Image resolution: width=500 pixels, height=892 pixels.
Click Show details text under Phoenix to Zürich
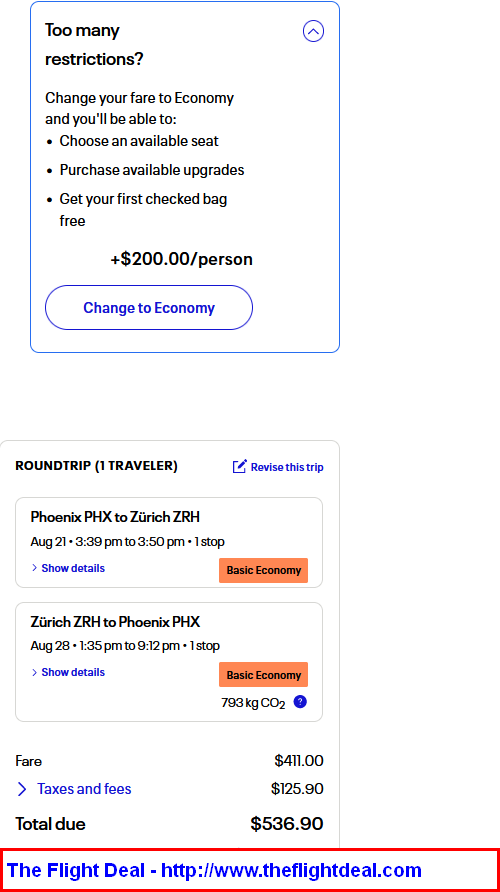click(73, 568)
